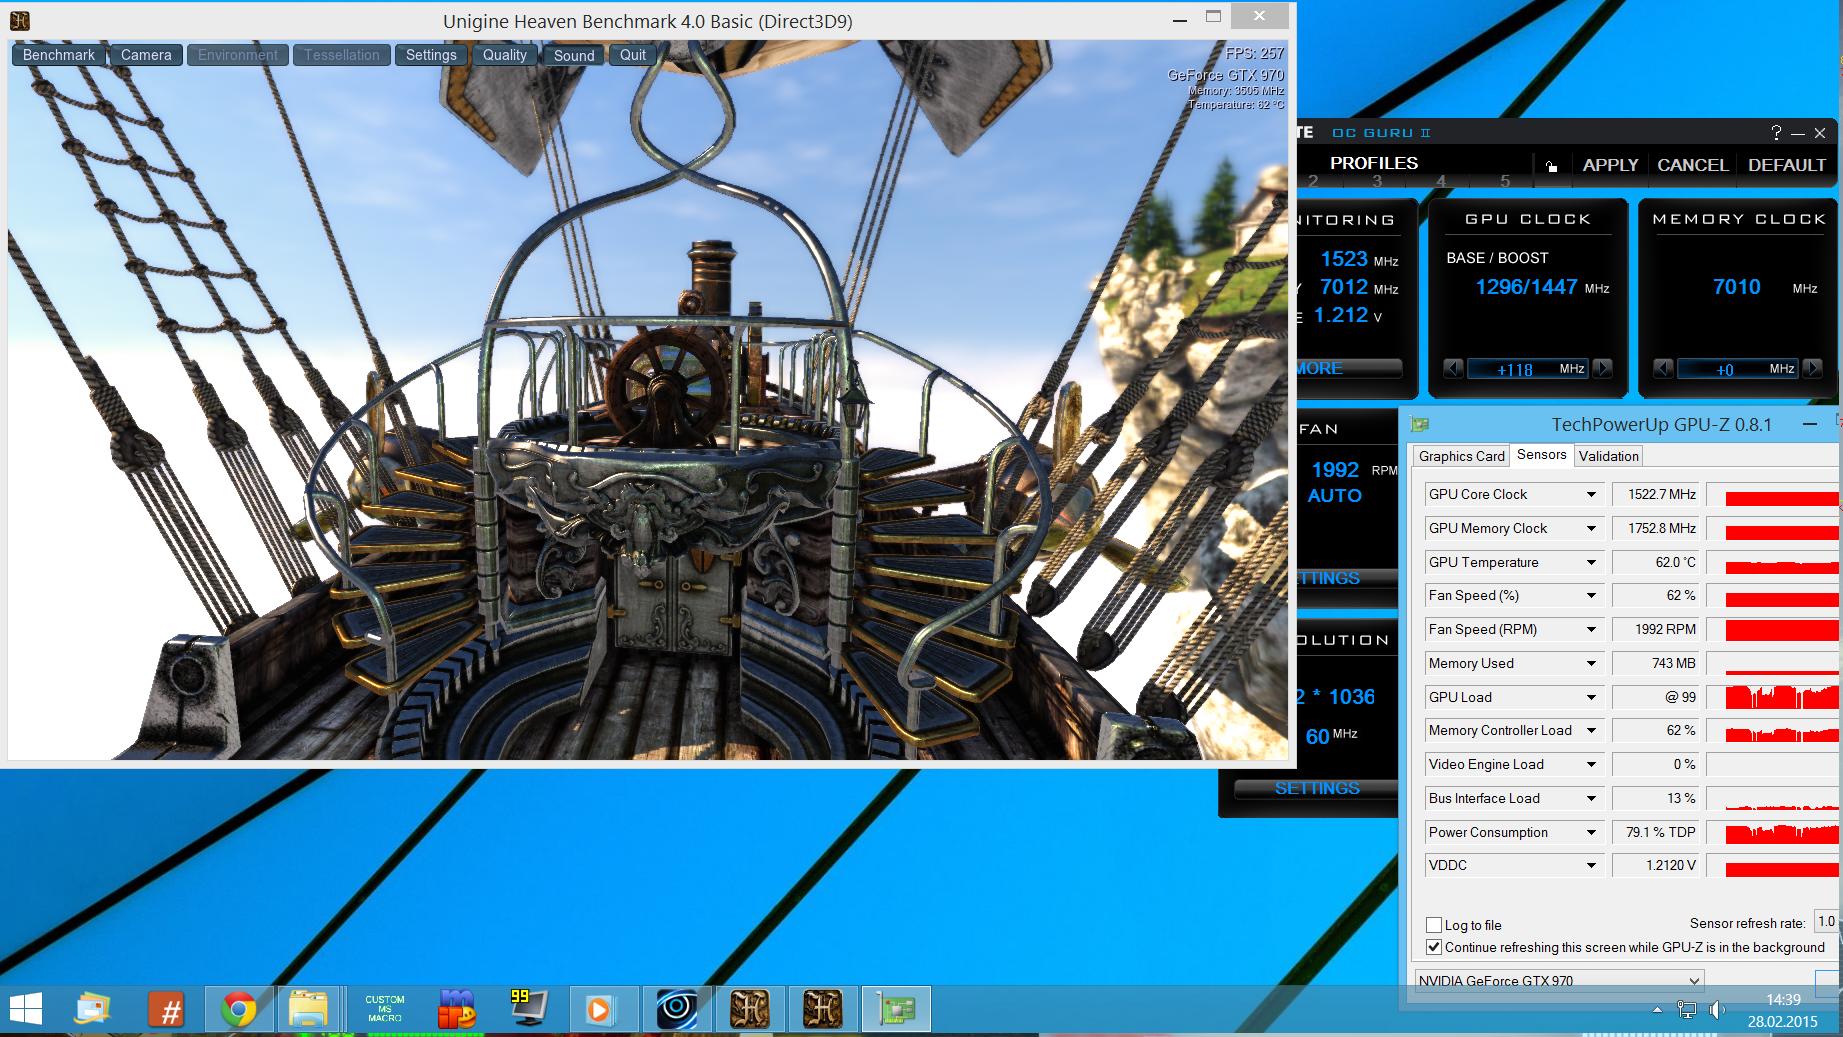Click the memory clock +0 MHz offset field
The height and width of the screenshot is (1037, 1843).
pos(1737,369)
